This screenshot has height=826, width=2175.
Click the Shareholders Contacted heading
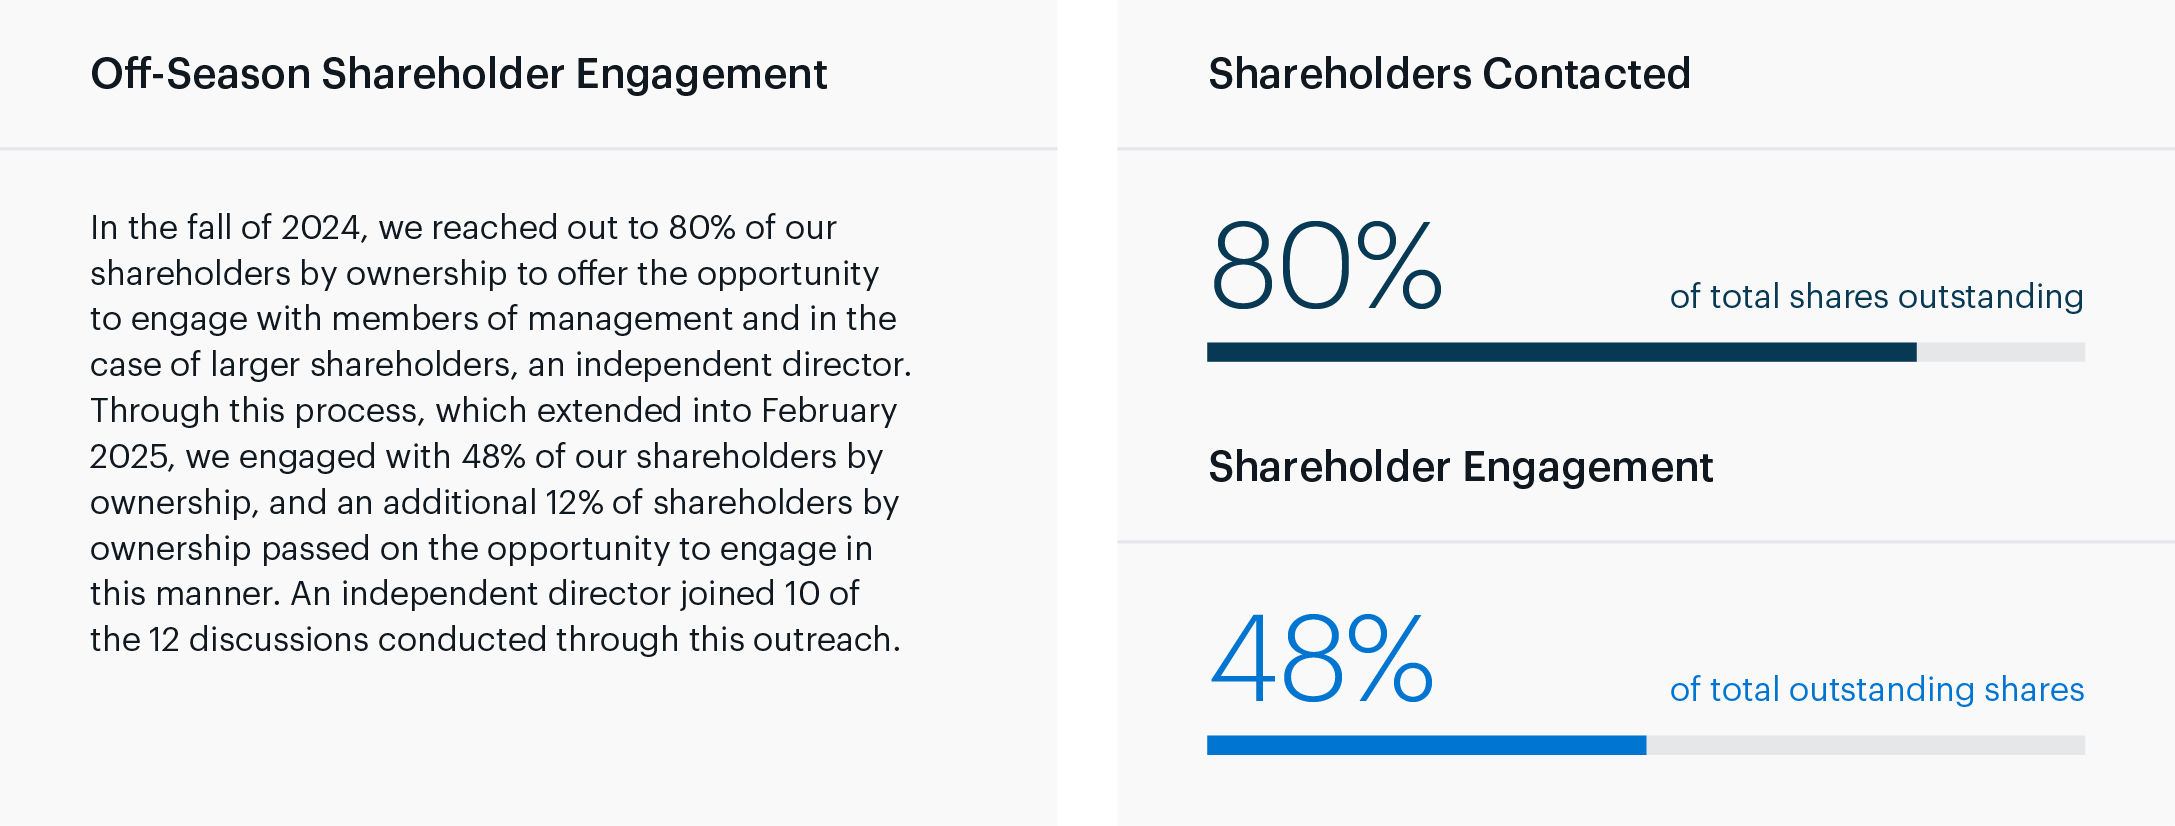coord(1449,74)
